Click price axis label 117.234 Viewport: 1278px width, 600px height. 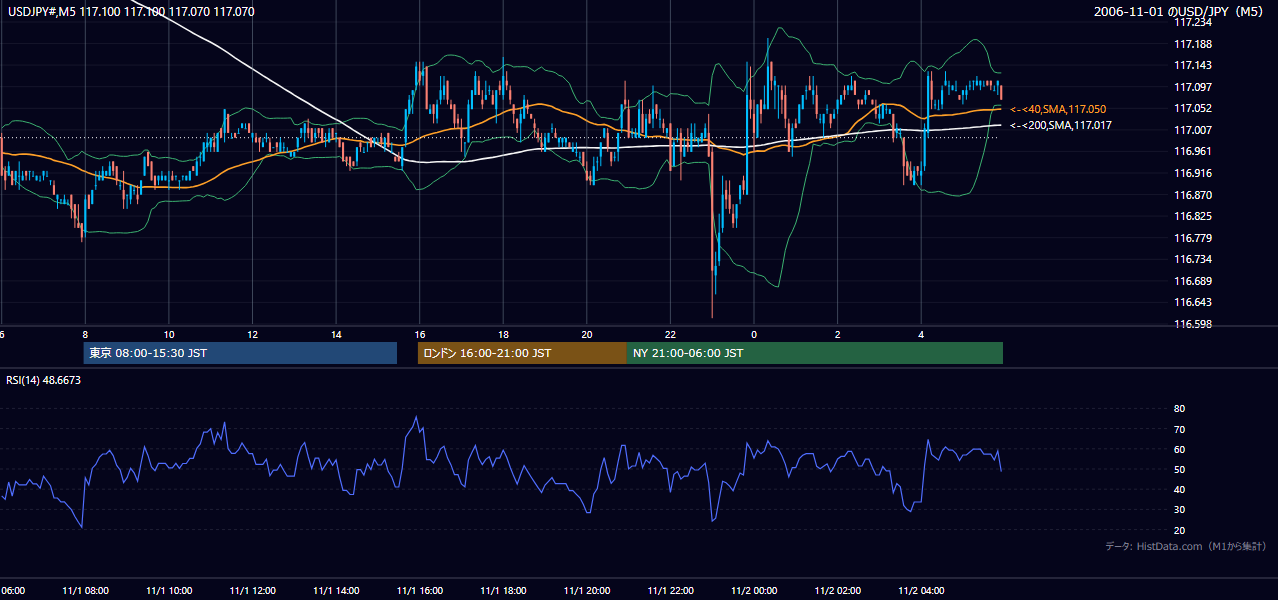tap(1193, 22)
